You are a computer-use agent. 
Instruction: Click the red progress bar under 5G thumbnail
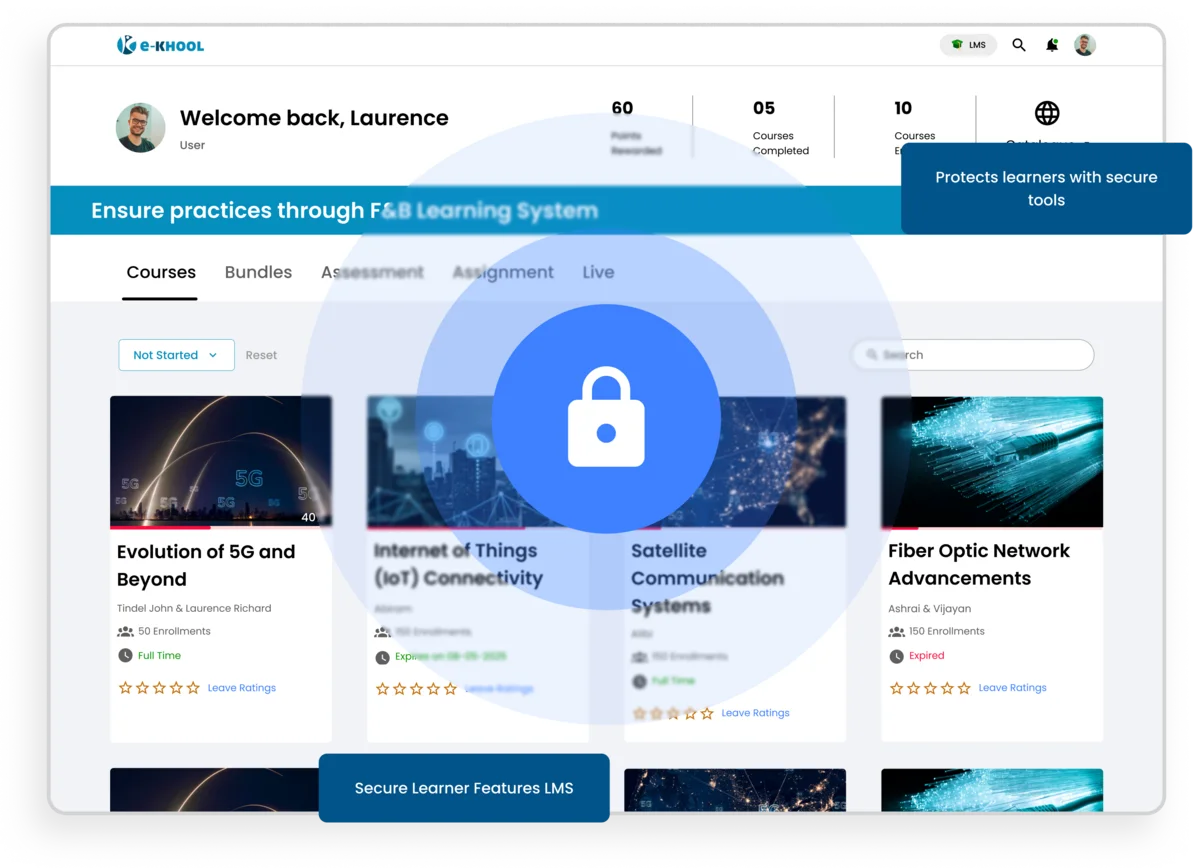pos(160,527)
